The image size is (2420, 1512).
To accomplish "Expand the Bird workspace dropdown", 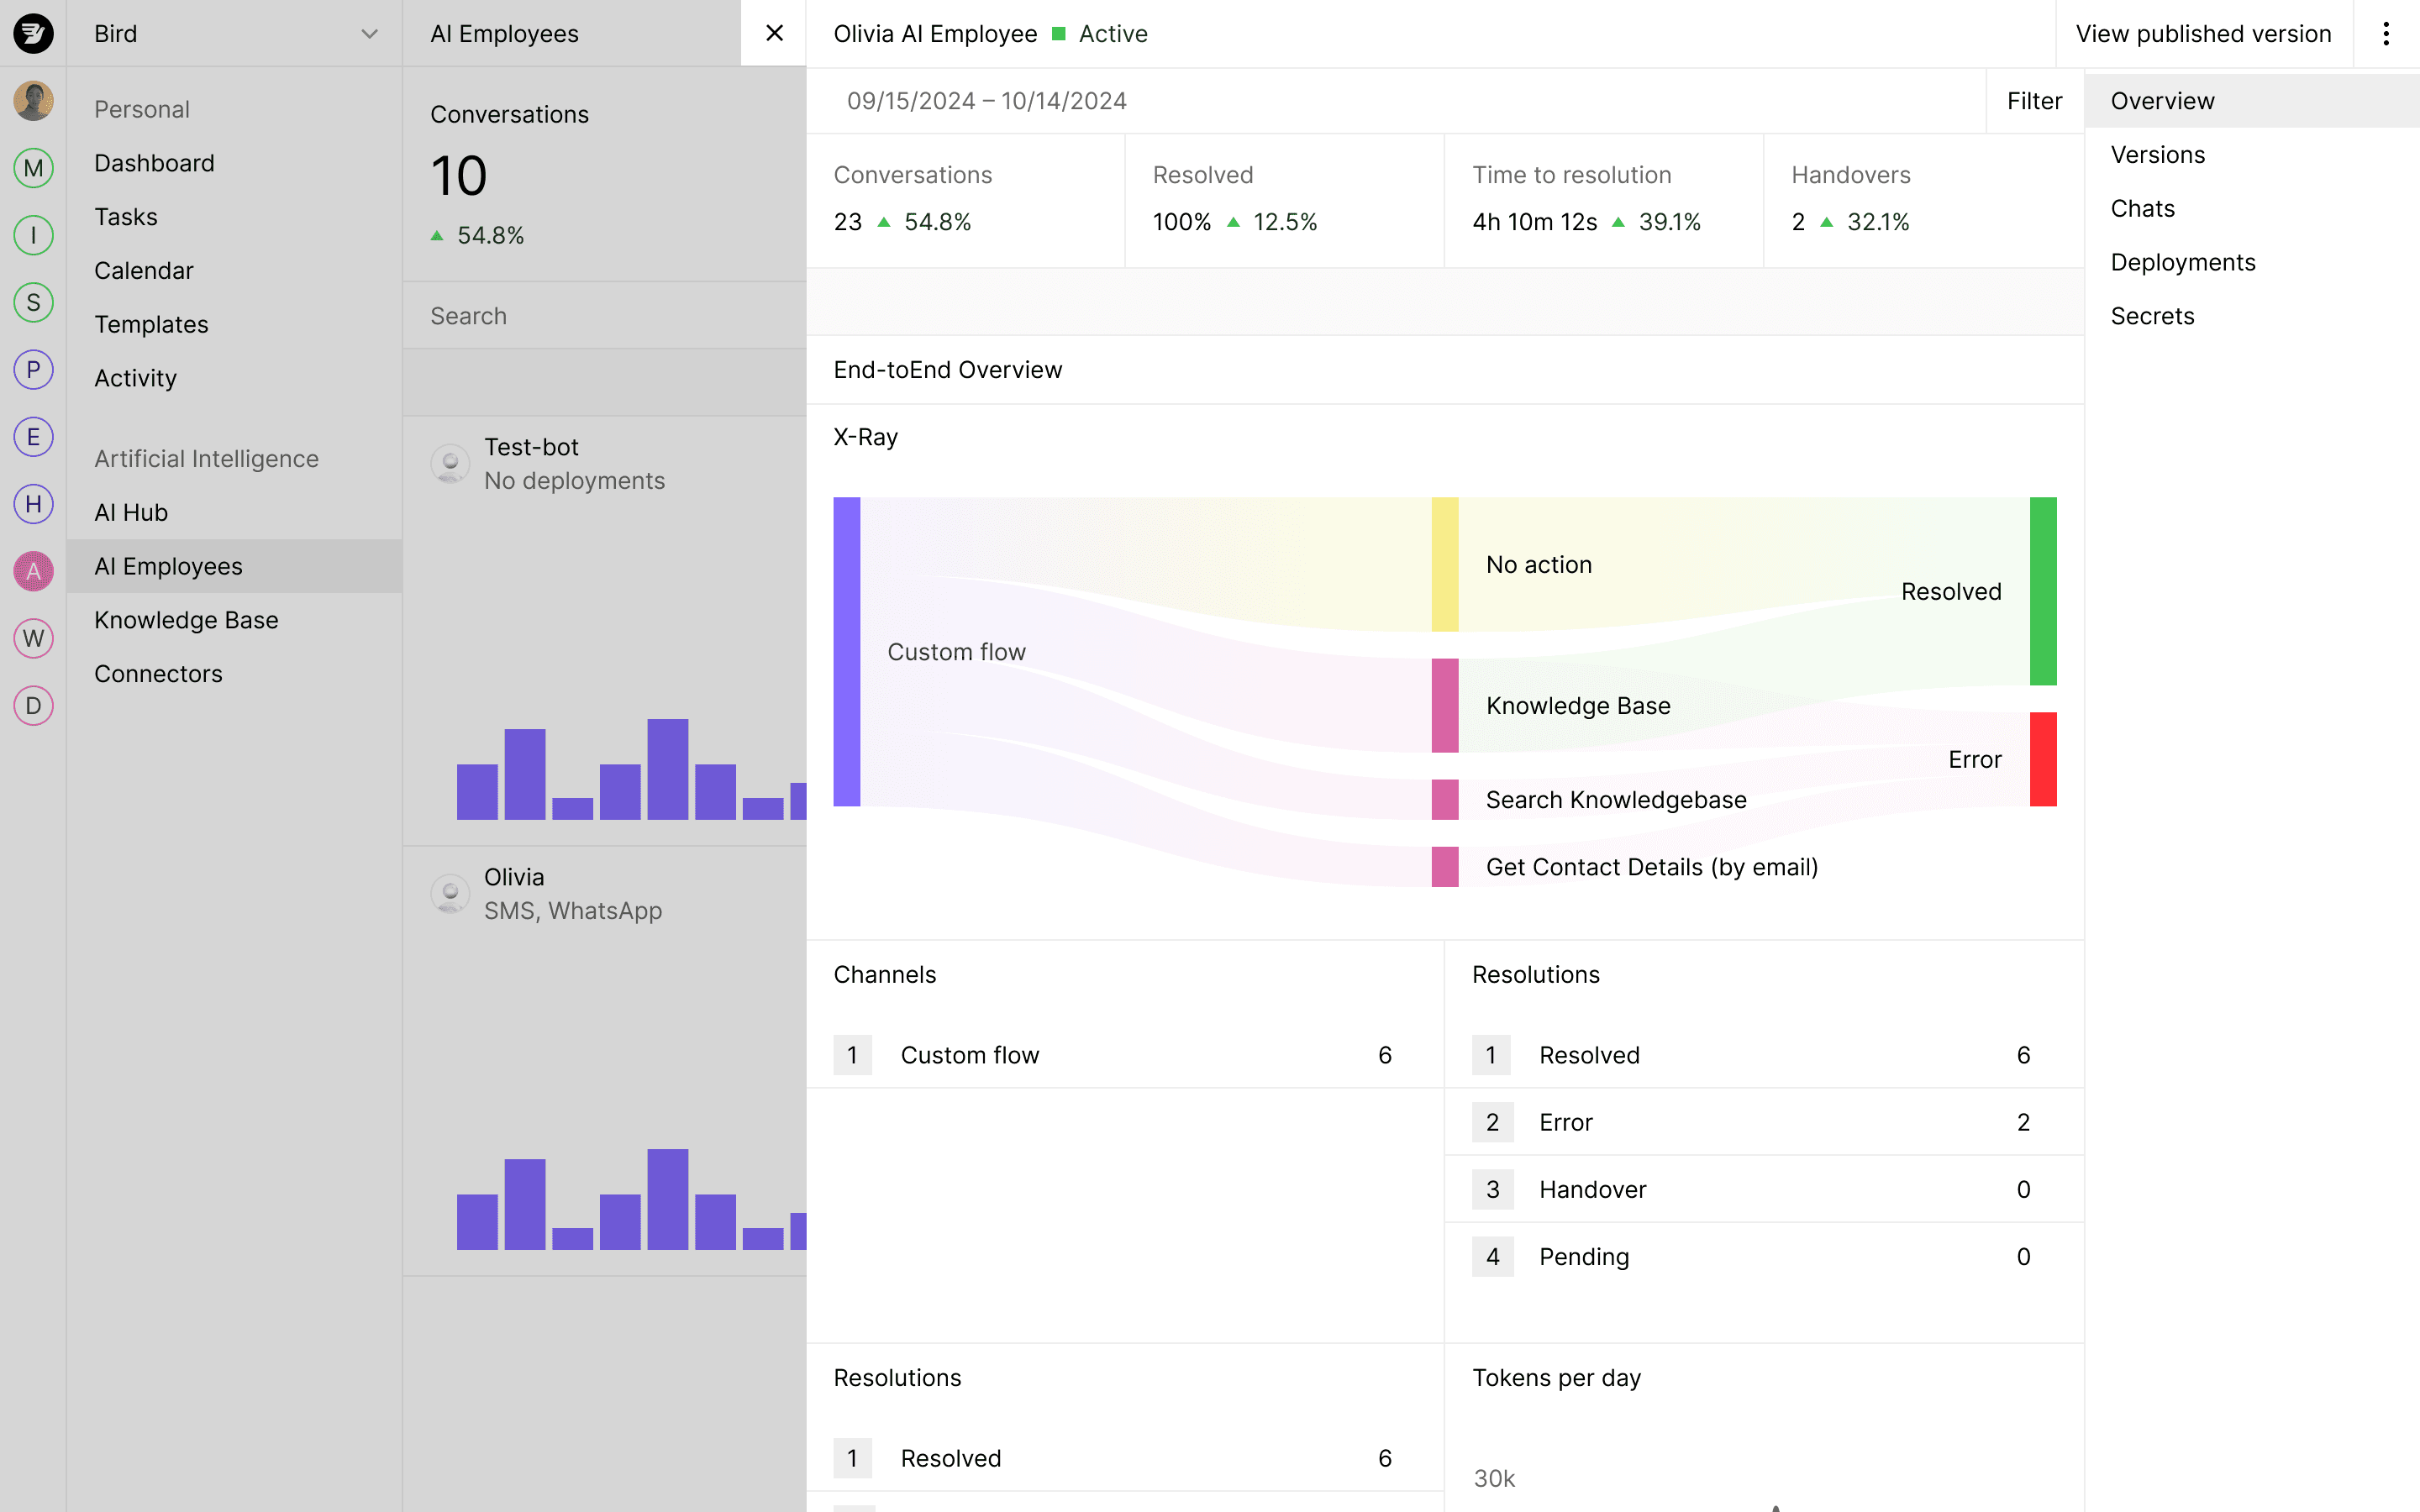I will 369,33.
